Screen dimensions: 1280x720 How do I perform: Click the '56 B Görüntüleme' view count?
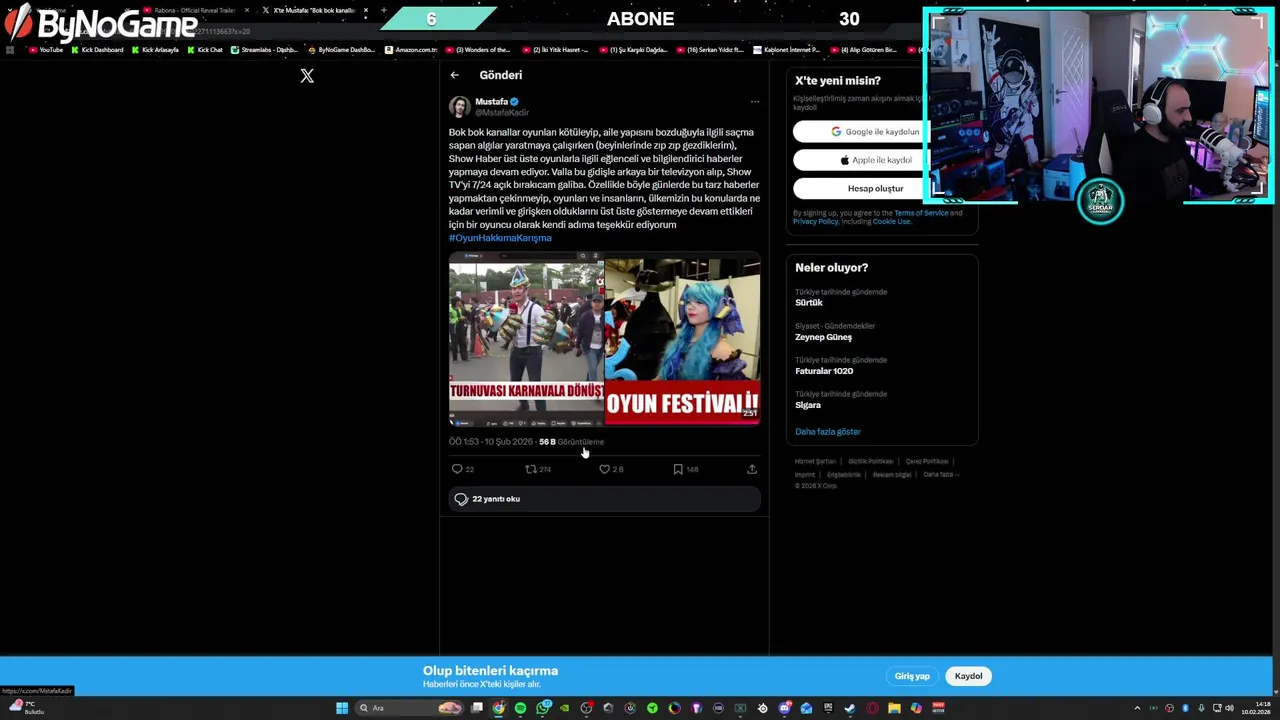571,442
